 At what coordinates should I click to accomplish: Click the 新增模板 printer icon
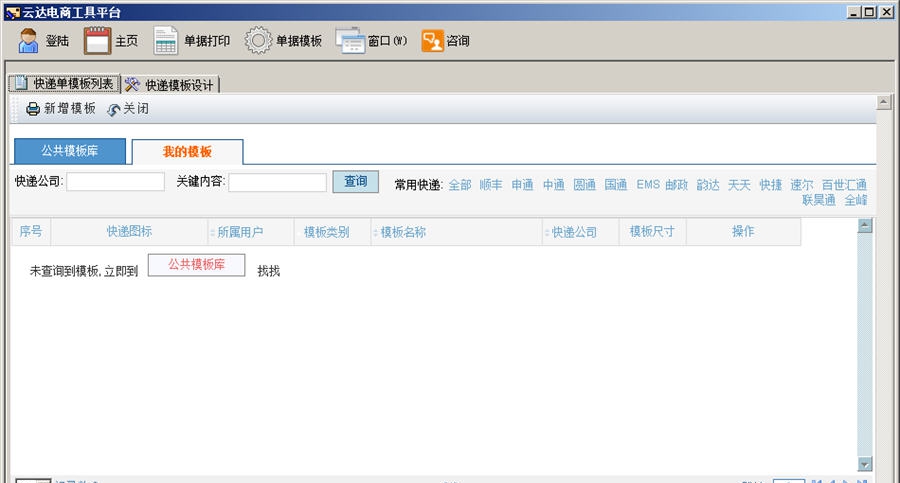[33, 109]
